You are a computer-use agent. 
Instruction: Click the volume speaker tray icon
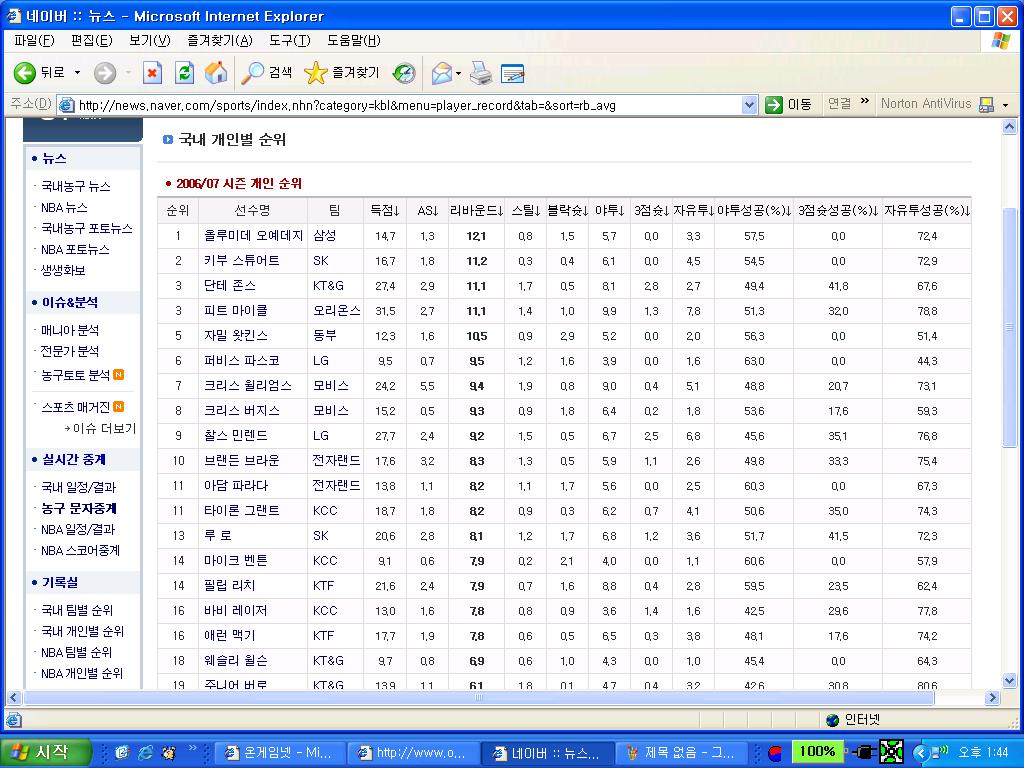coord(940,752)
